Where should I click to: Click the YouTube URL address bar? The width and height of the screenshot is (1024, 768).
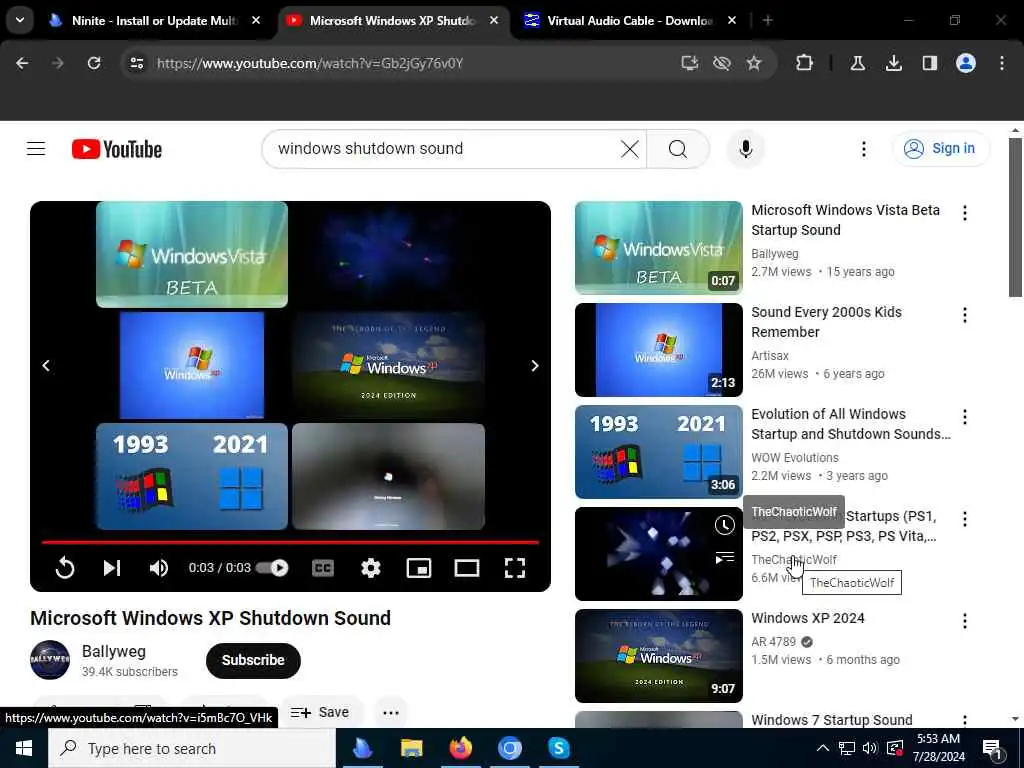click(x=310, y=63)
